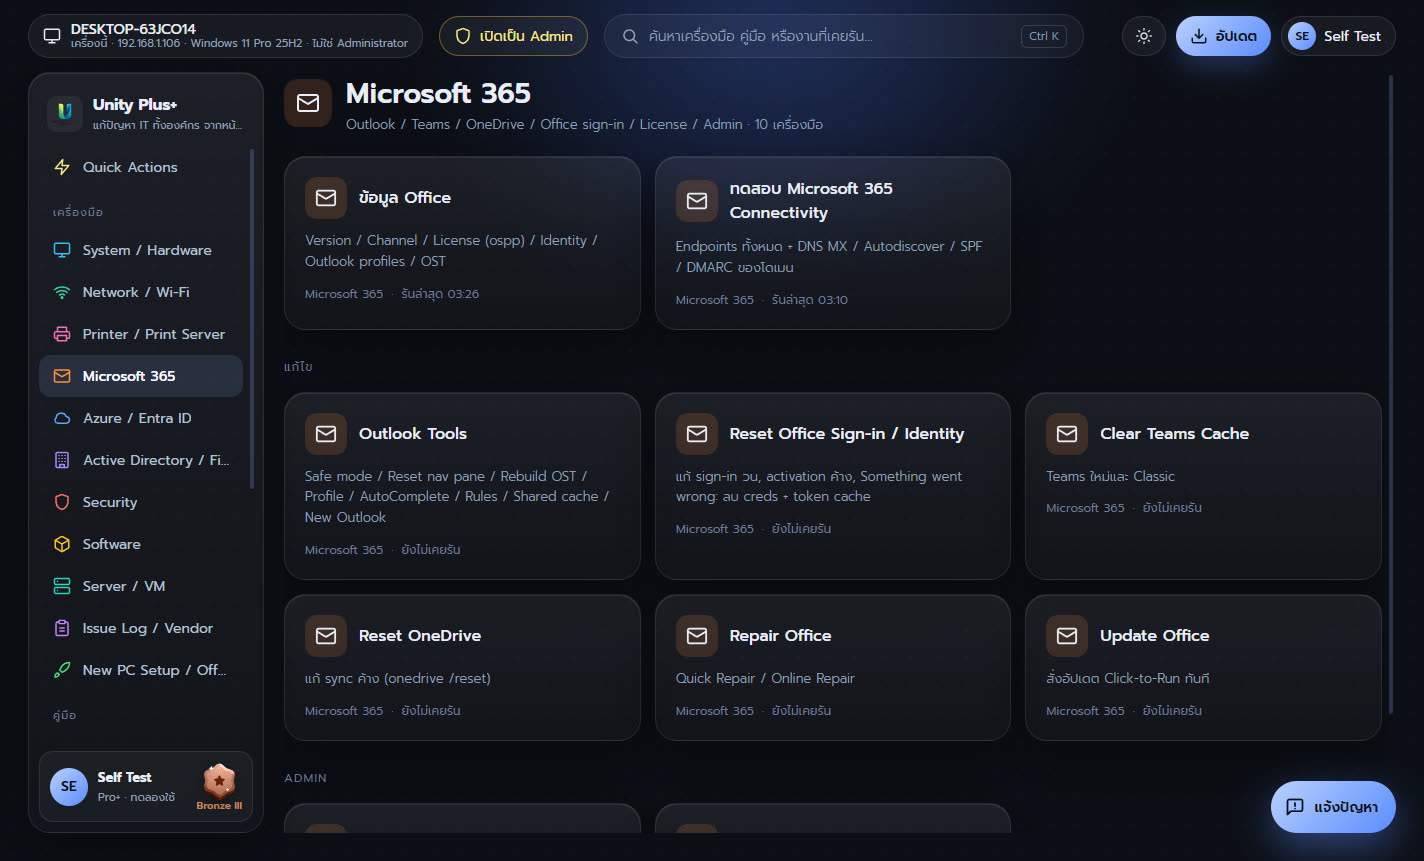Click 'Quick Repair / Online Repair' description text
This screenshot has width=1424, height=861.
(x=765, y=678)
